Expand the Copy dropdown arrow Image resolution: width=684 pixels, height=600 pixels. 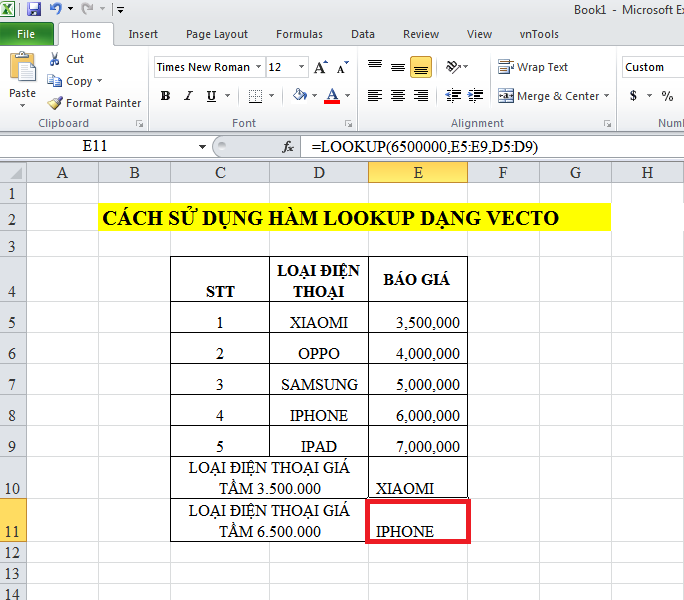click(99, 81)
